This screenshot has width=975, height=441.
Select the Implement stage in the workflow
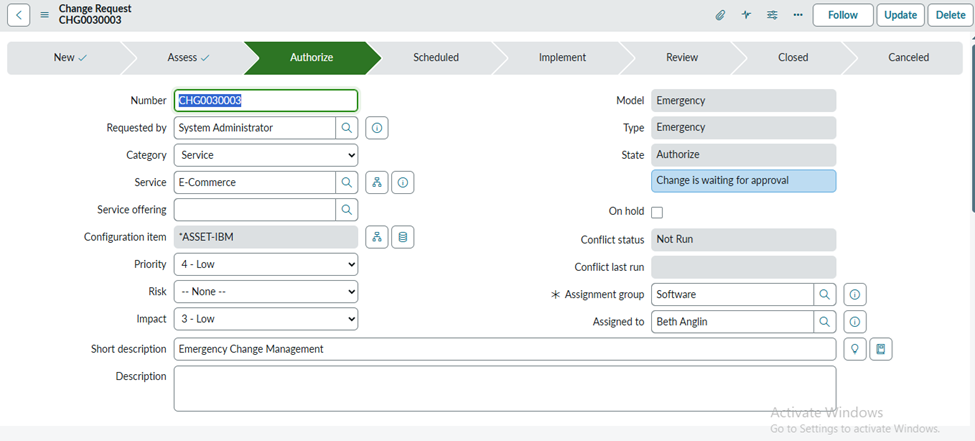(562, 58)
